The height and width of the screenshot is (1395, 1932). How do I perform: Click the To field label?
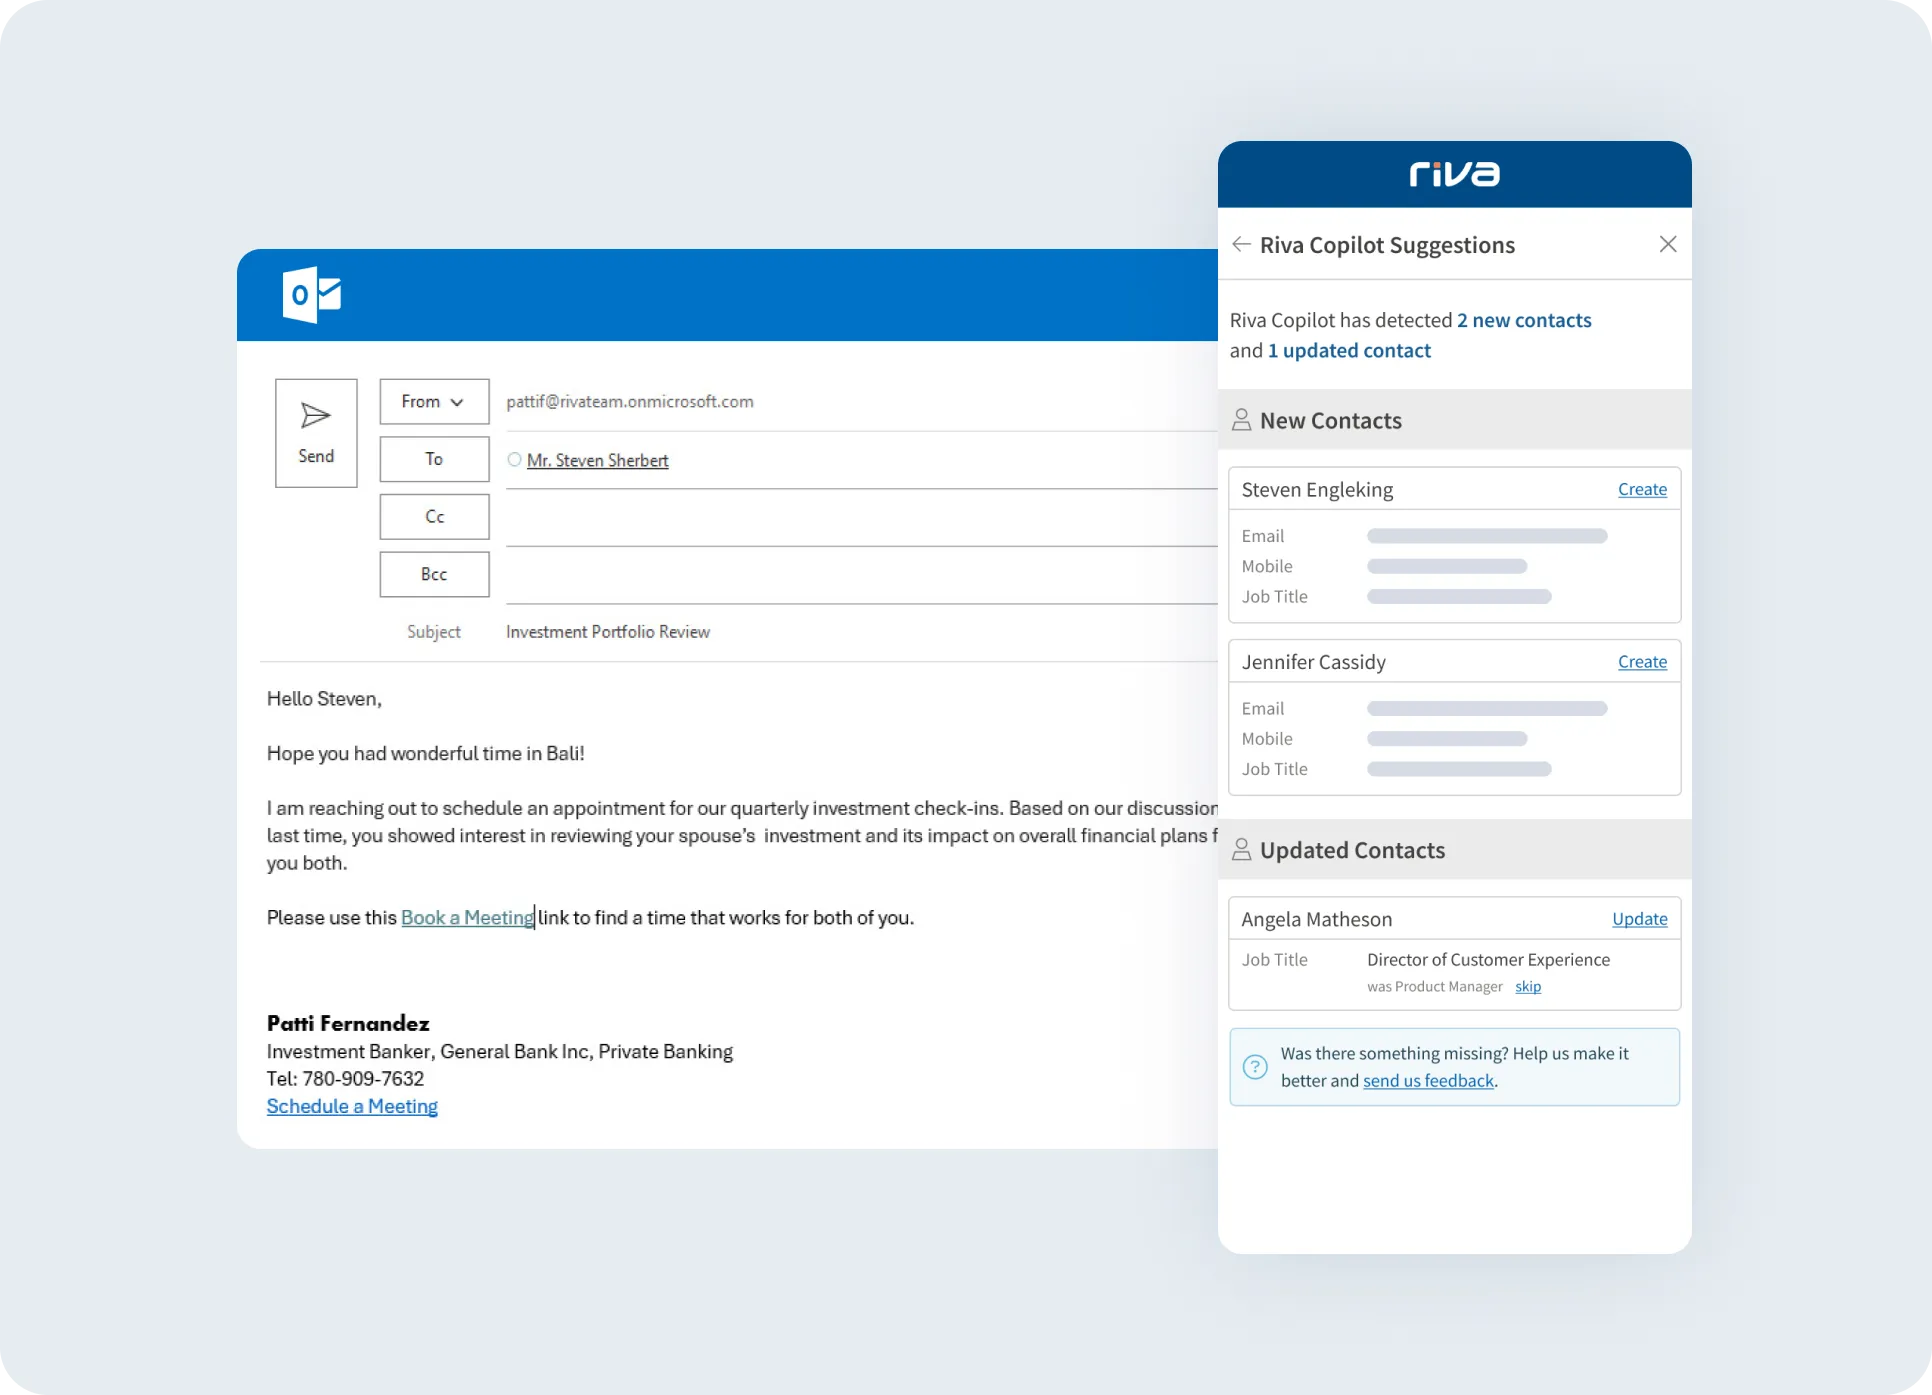434,460
